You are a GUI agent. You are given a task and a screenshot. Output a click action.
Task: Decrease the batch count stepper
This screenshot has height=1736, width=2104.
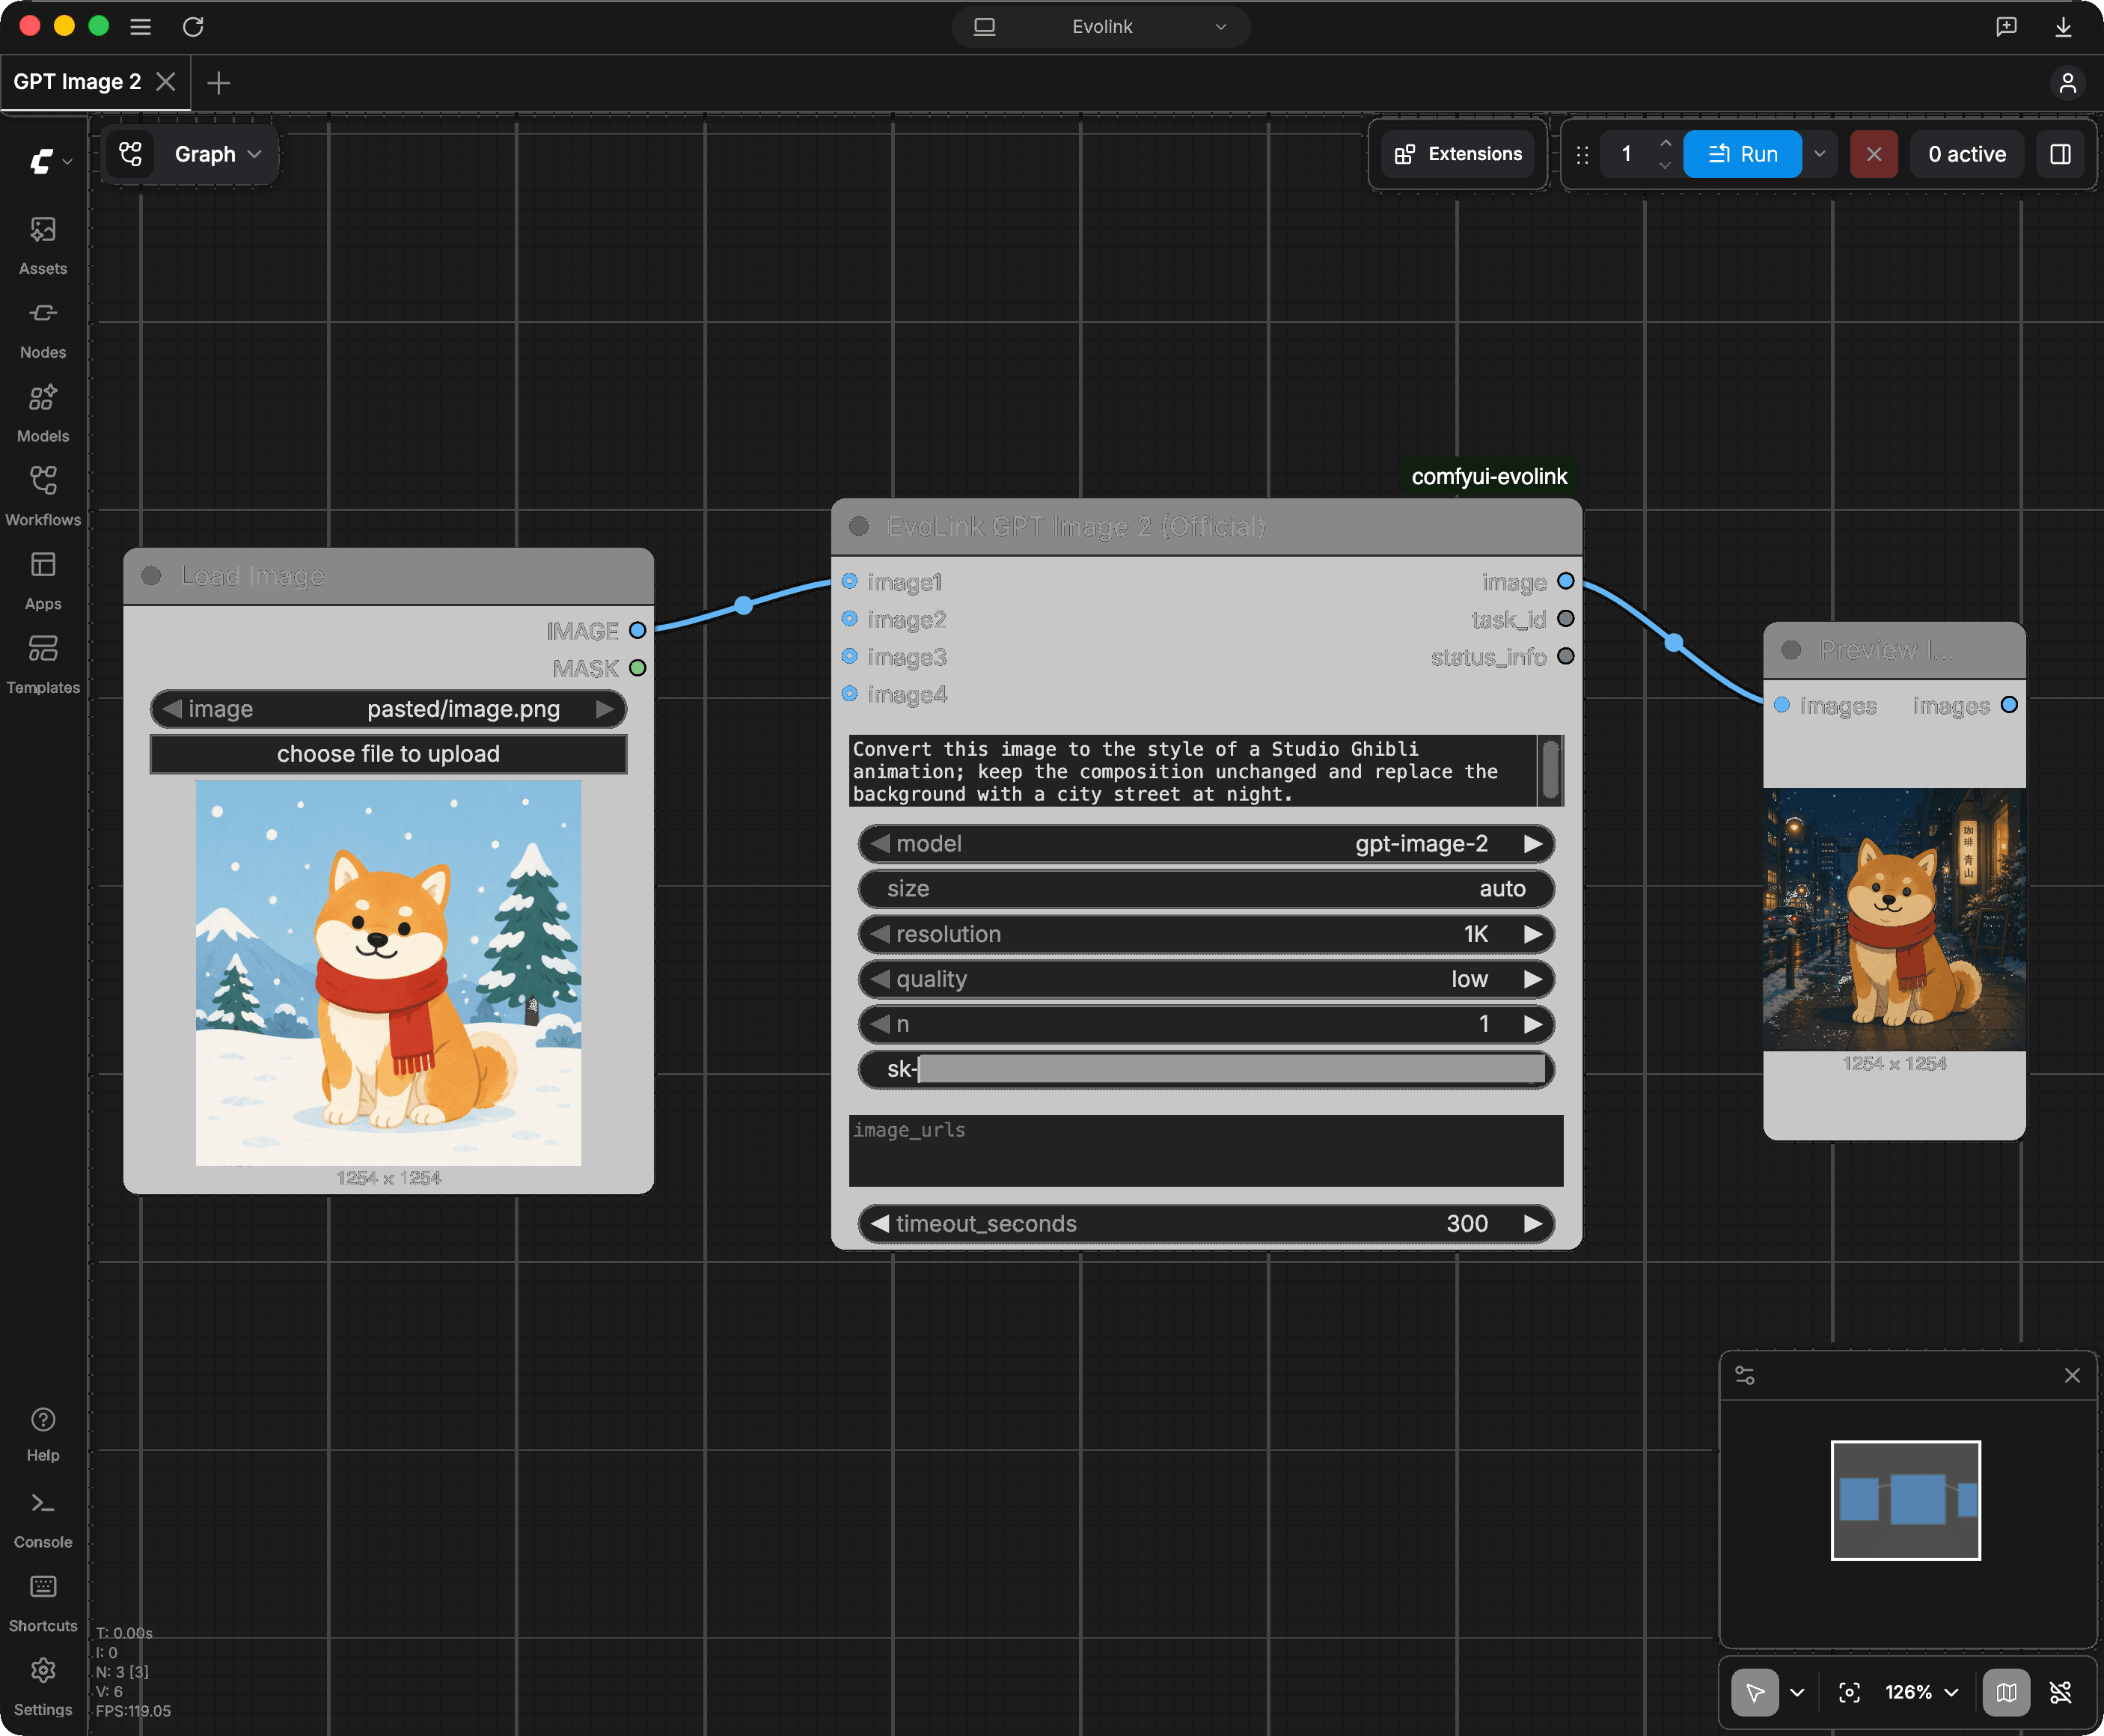(x=1665, y=165)
